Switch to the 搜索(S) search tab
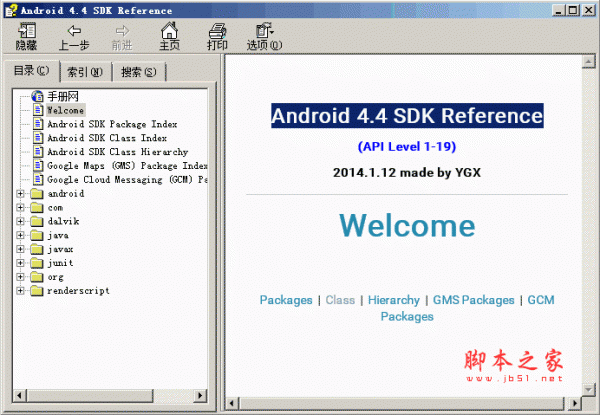Image resolution: width=600 pixels, height=415 pixels. point(139,72)
